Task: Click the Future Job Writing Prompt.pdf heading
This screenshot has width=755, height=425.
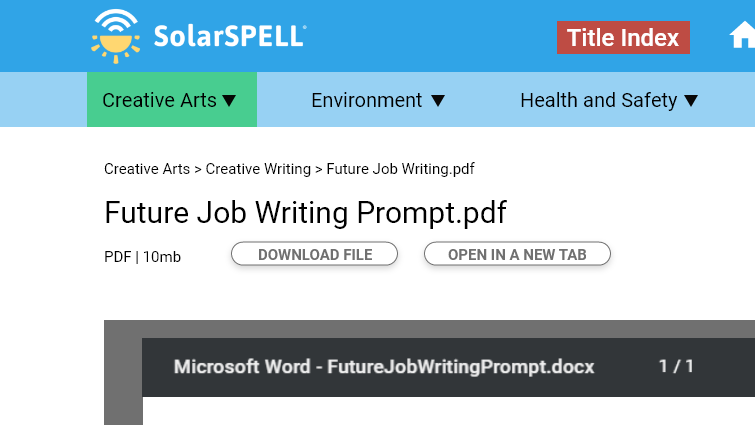Action: 305,213
